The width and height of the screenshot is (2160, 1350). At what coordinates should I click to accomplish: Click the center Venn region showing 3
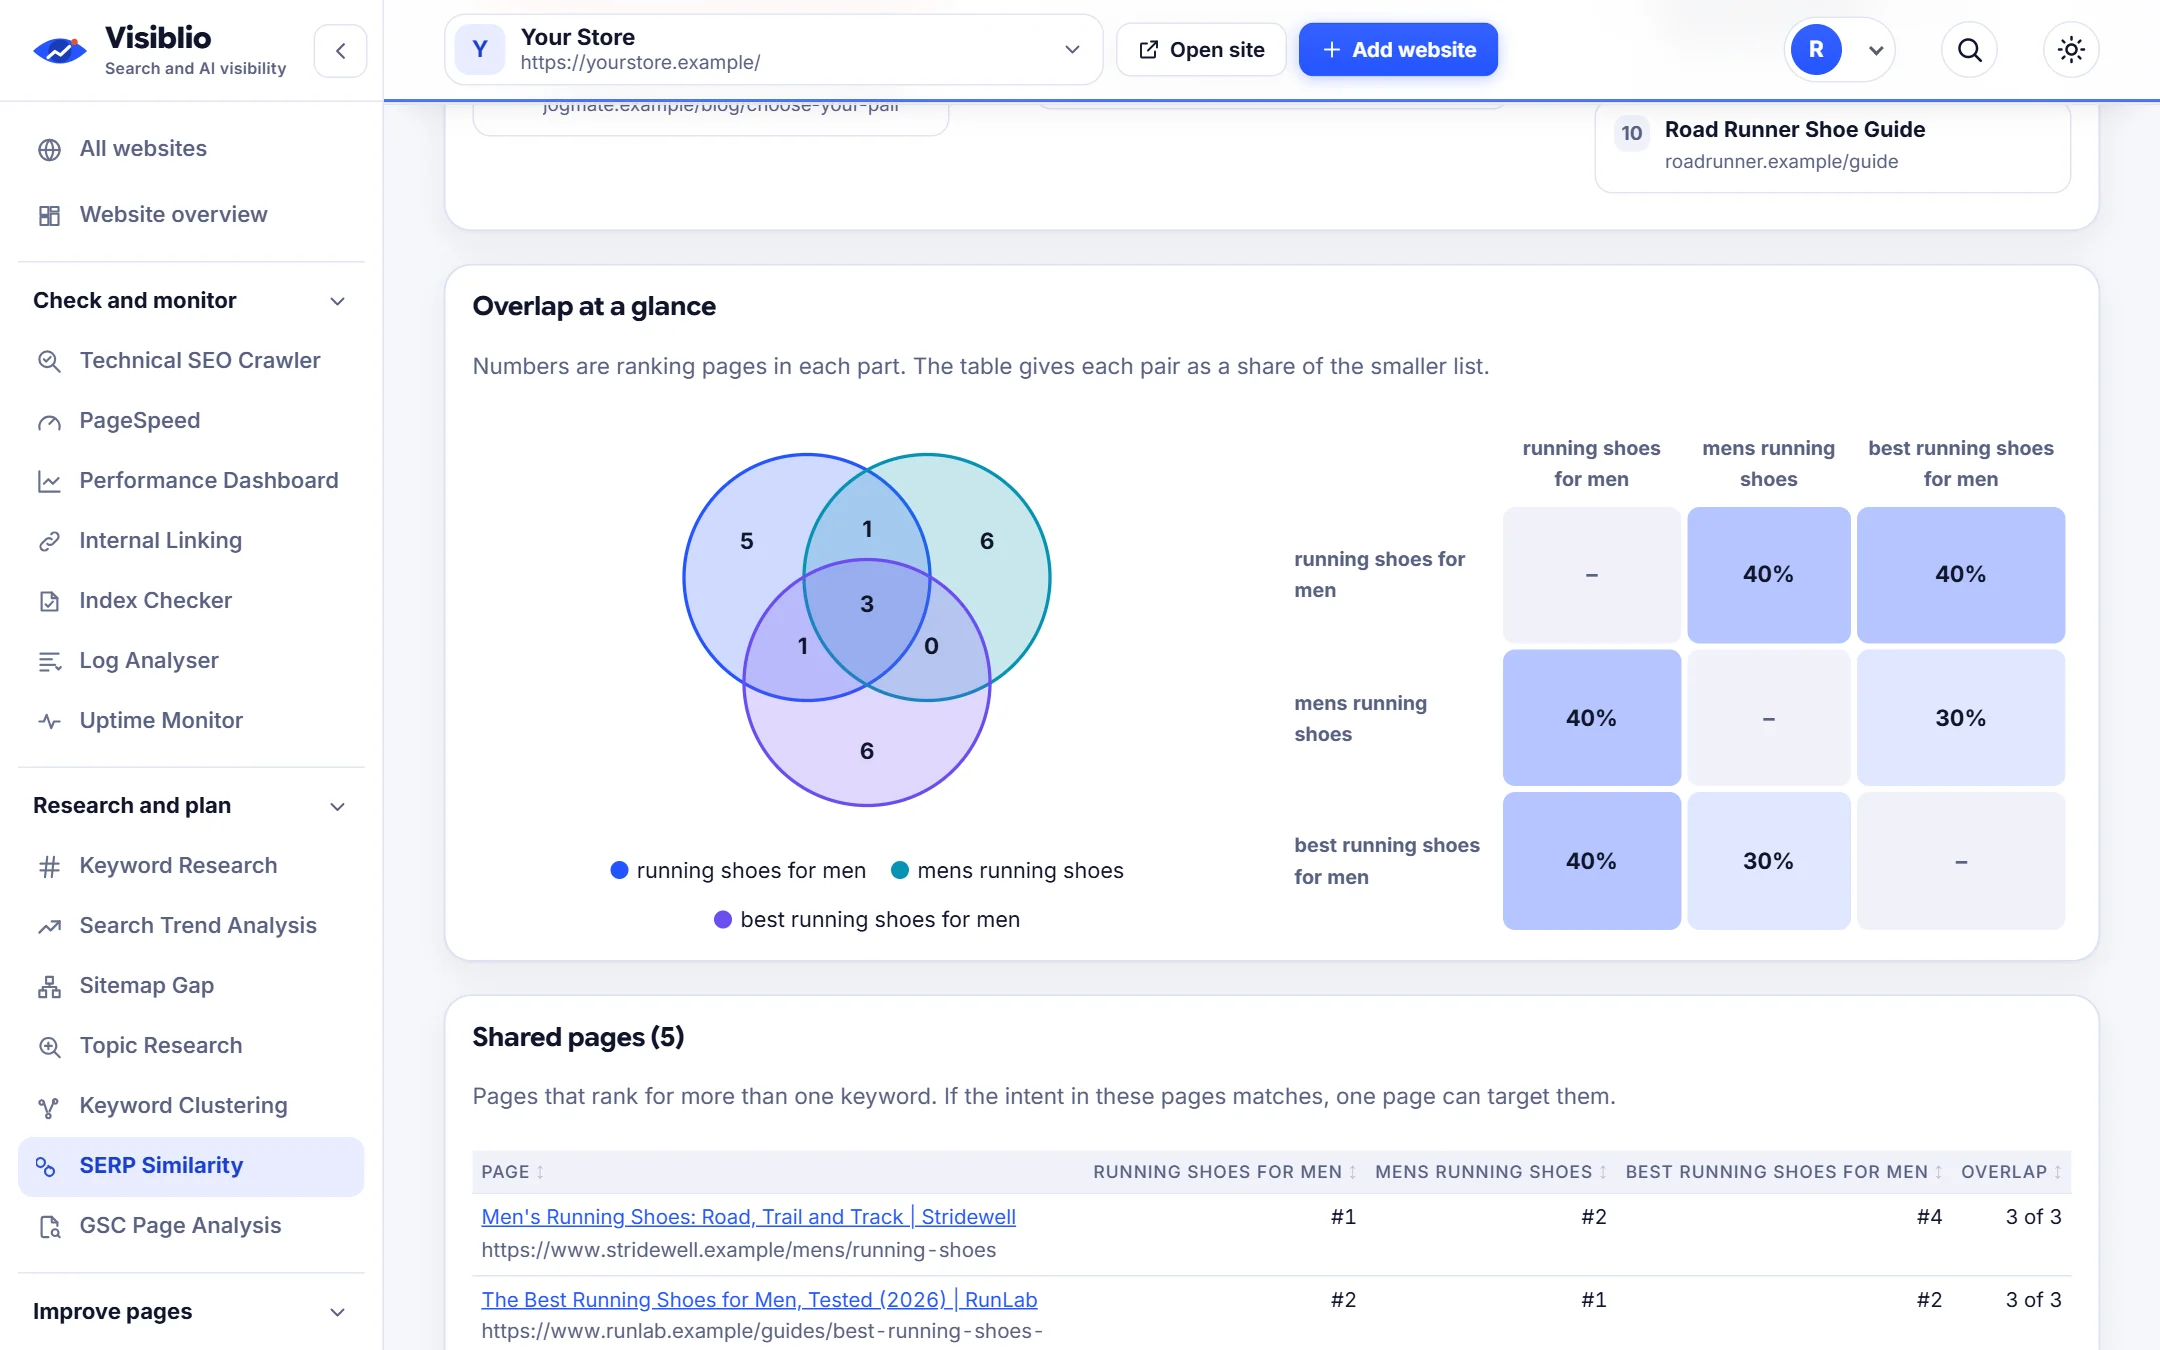click(x=867, y=604)
